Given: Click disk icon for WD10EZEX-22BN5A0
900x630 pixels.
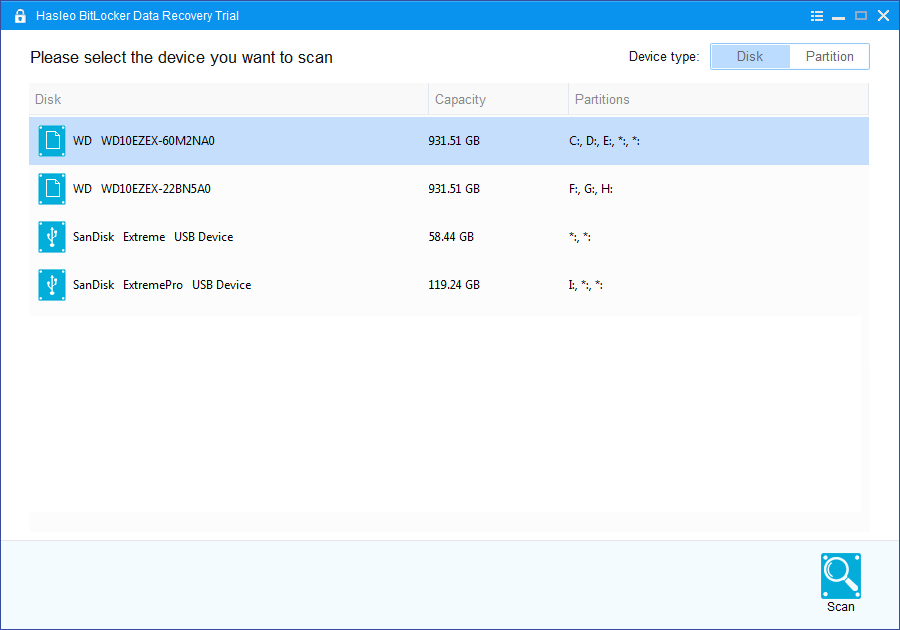Looking at the screenshot, I should 52,189.
